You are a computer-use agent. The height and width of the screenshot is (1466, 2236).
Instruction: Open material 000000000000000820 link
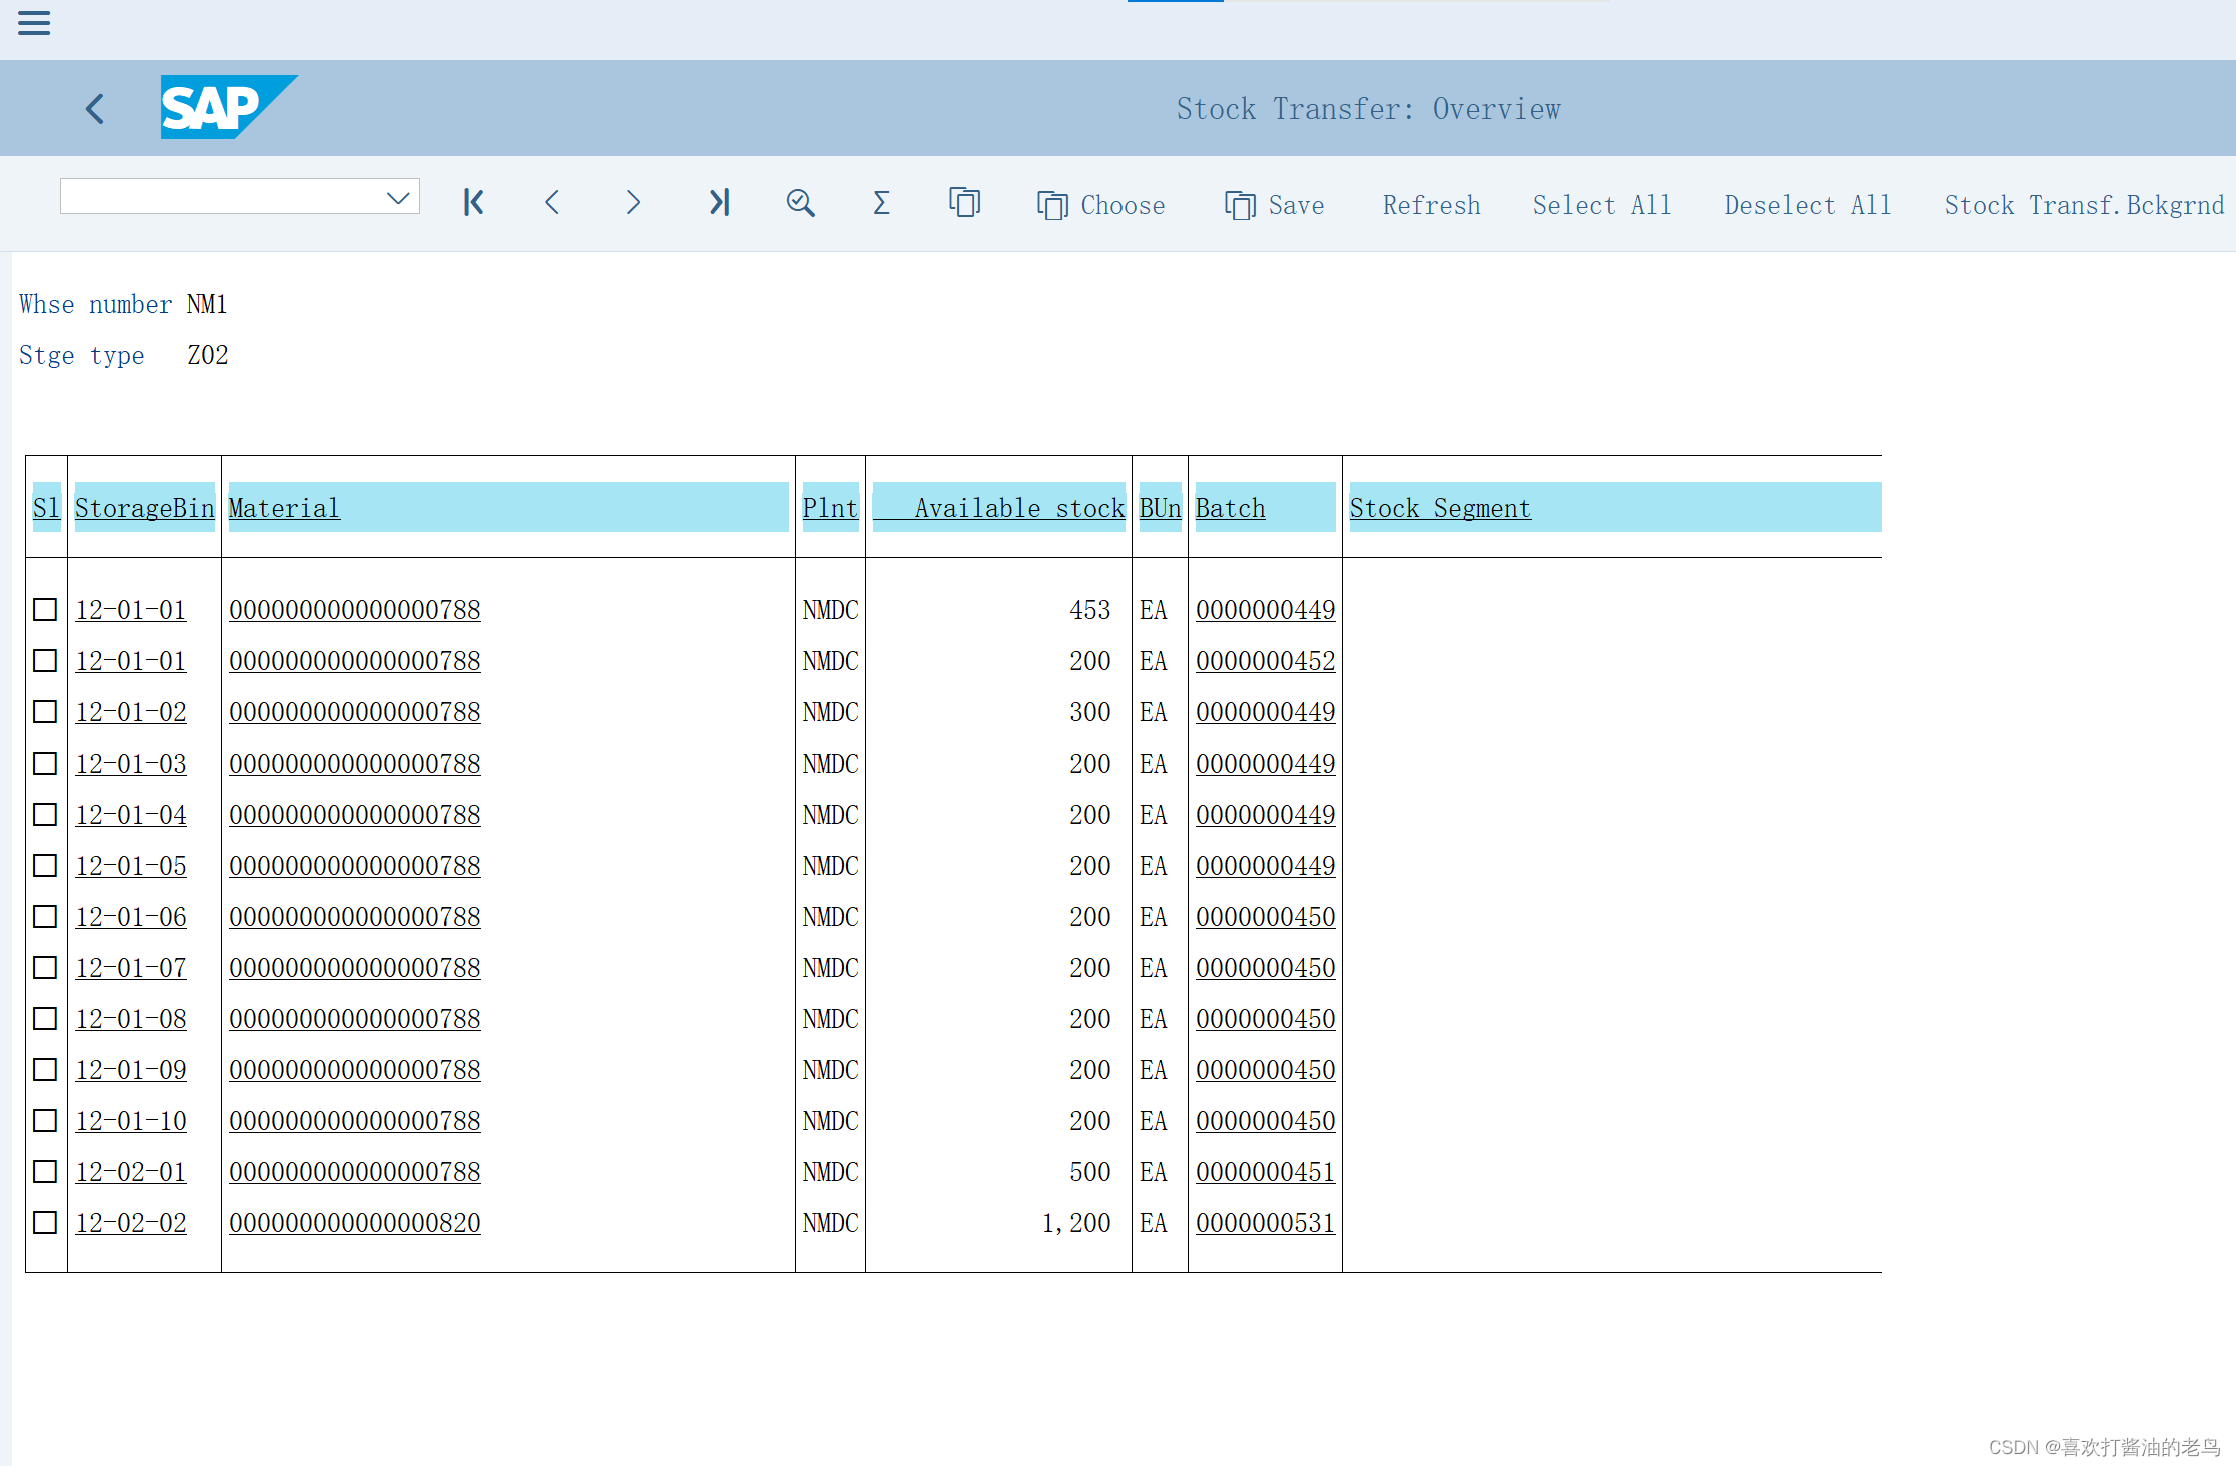(354, 1222)
